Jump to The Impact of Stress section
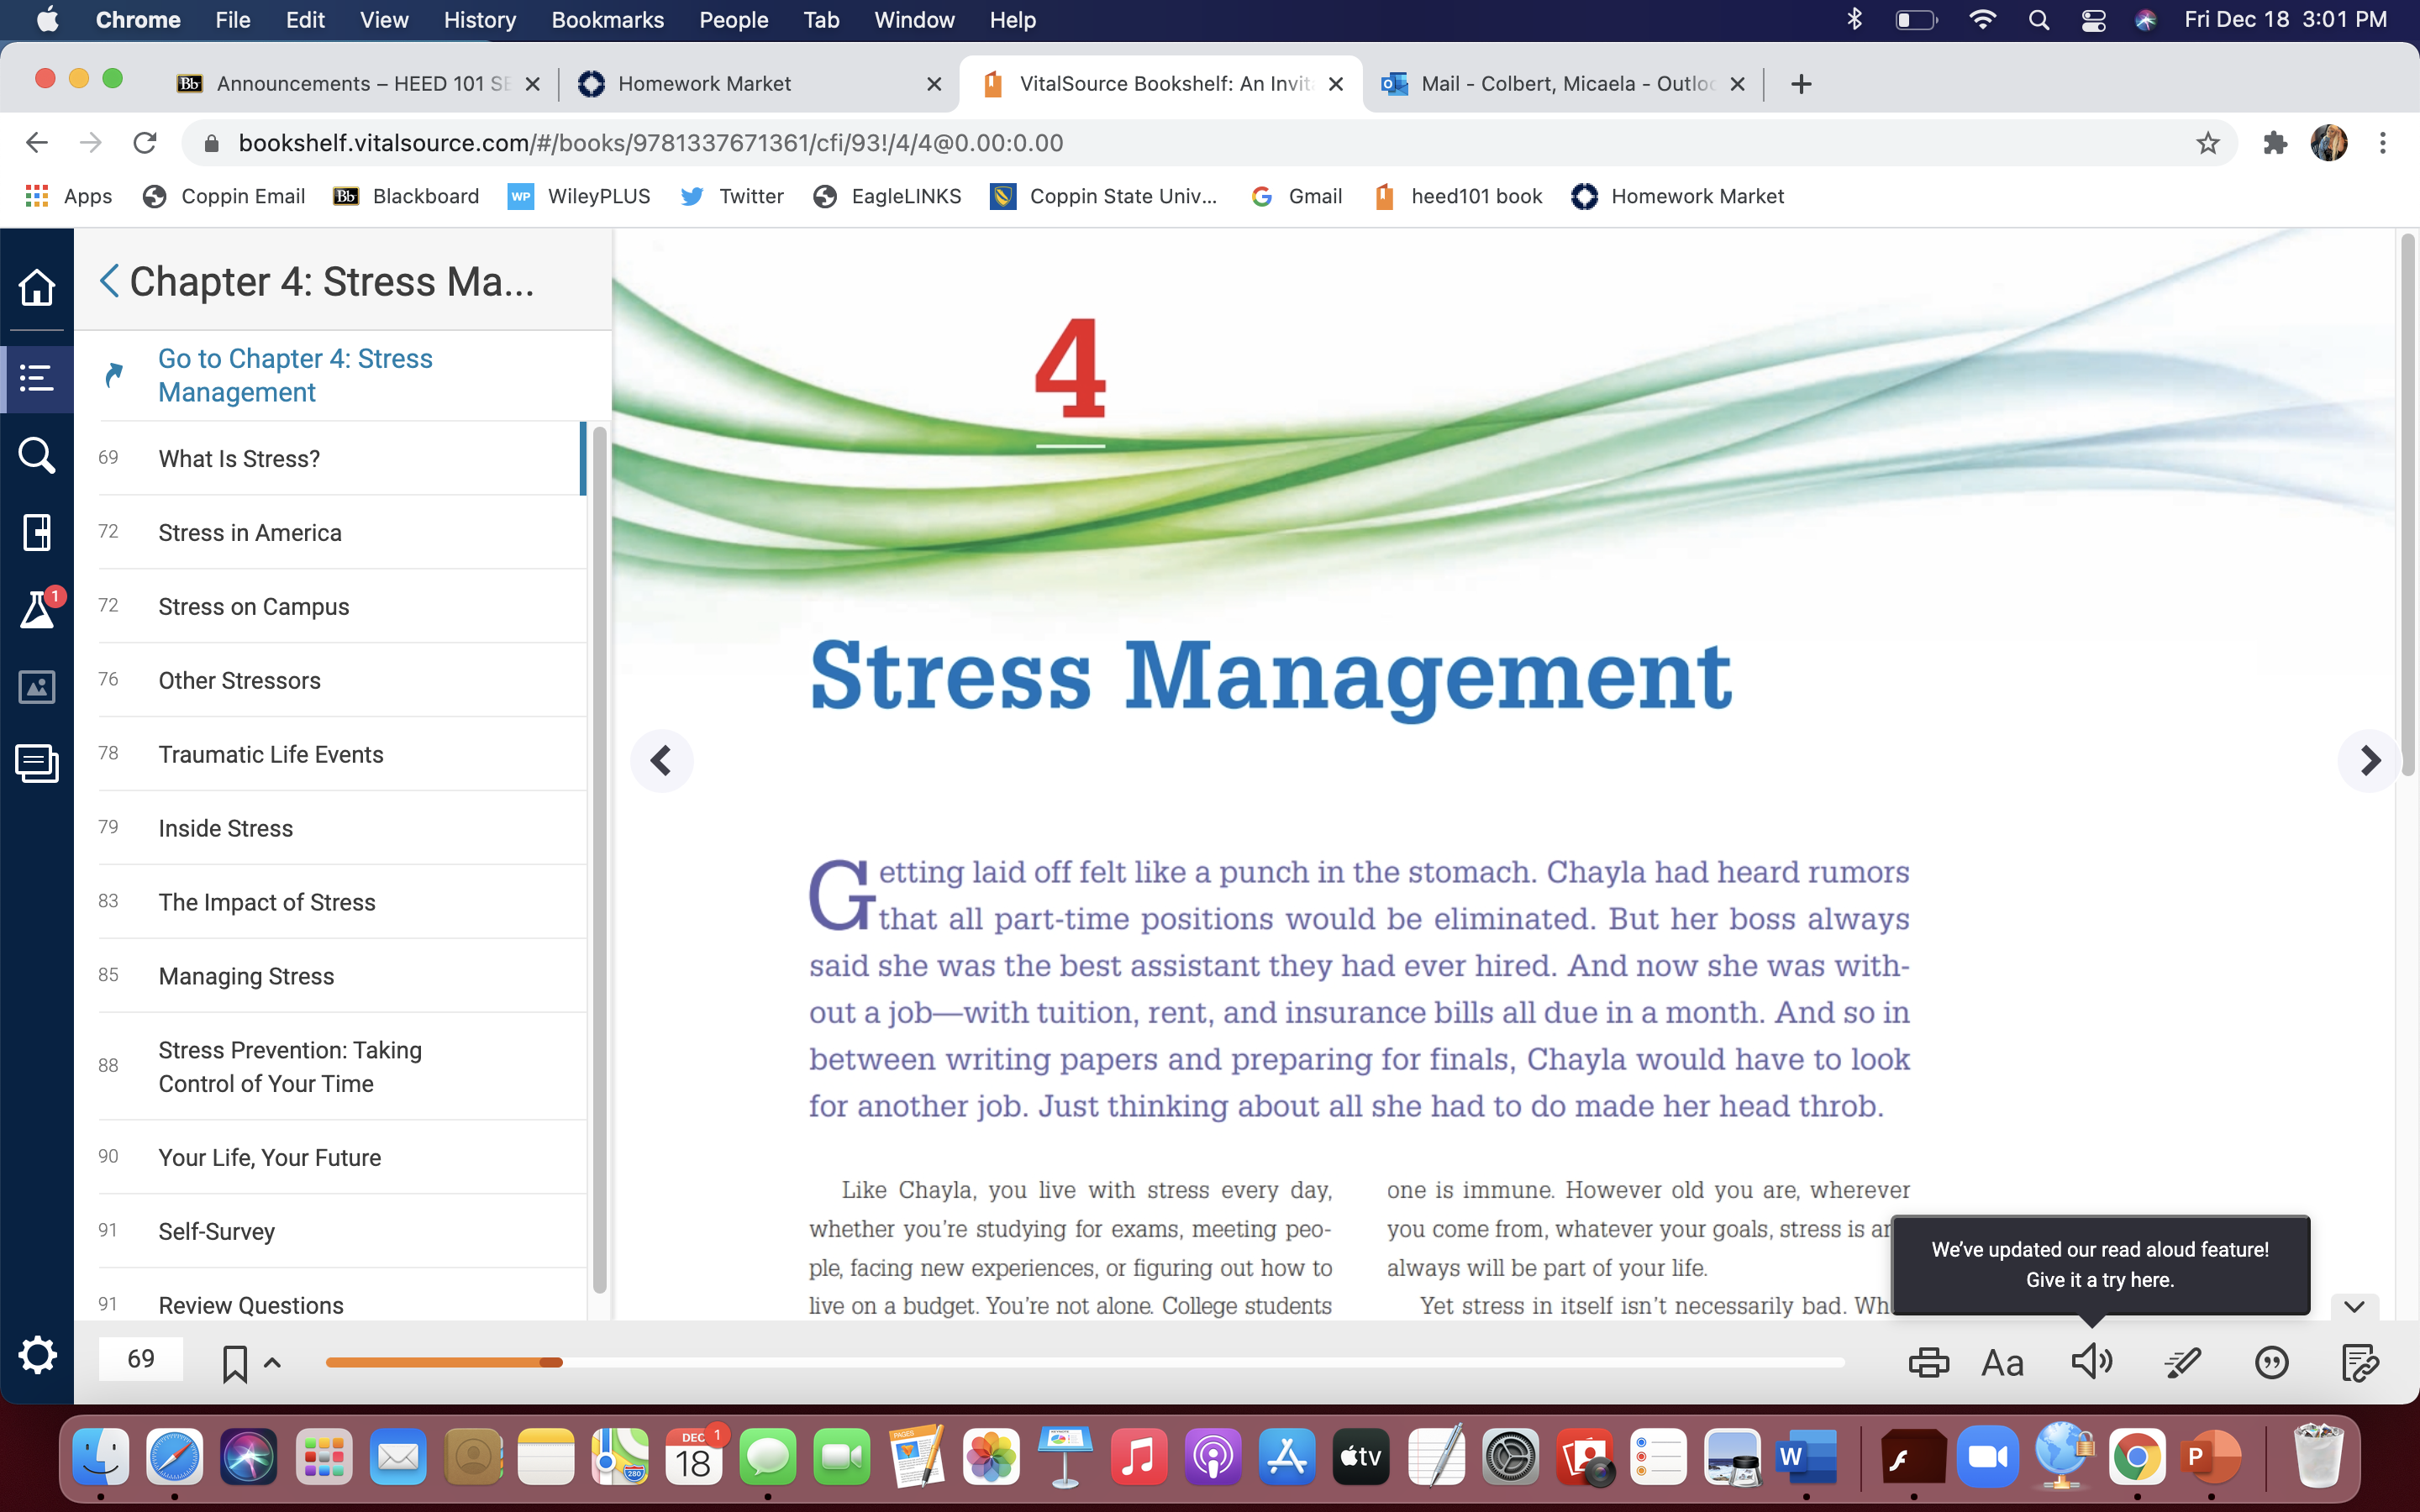2420x1512 pixels. (342, 903)
